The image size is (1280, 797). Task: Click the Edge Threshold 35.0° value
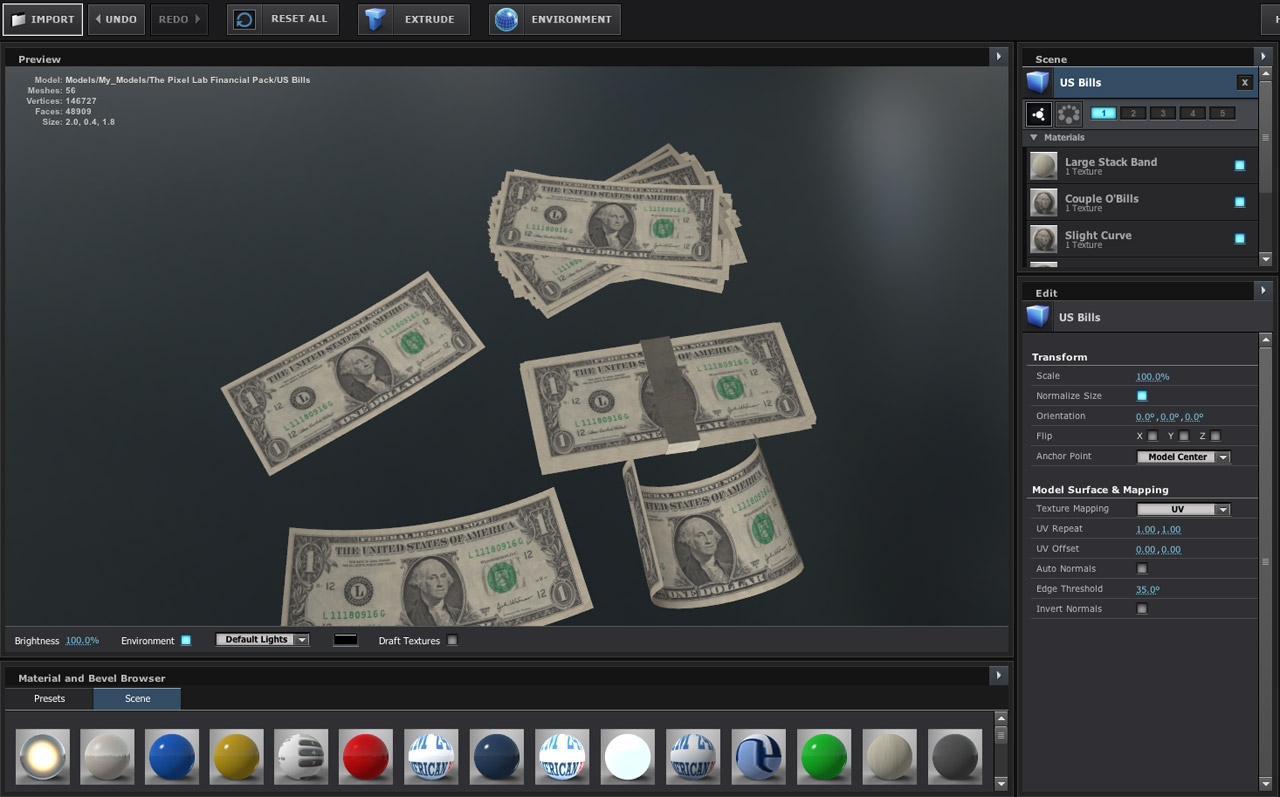click(1148, 589)
